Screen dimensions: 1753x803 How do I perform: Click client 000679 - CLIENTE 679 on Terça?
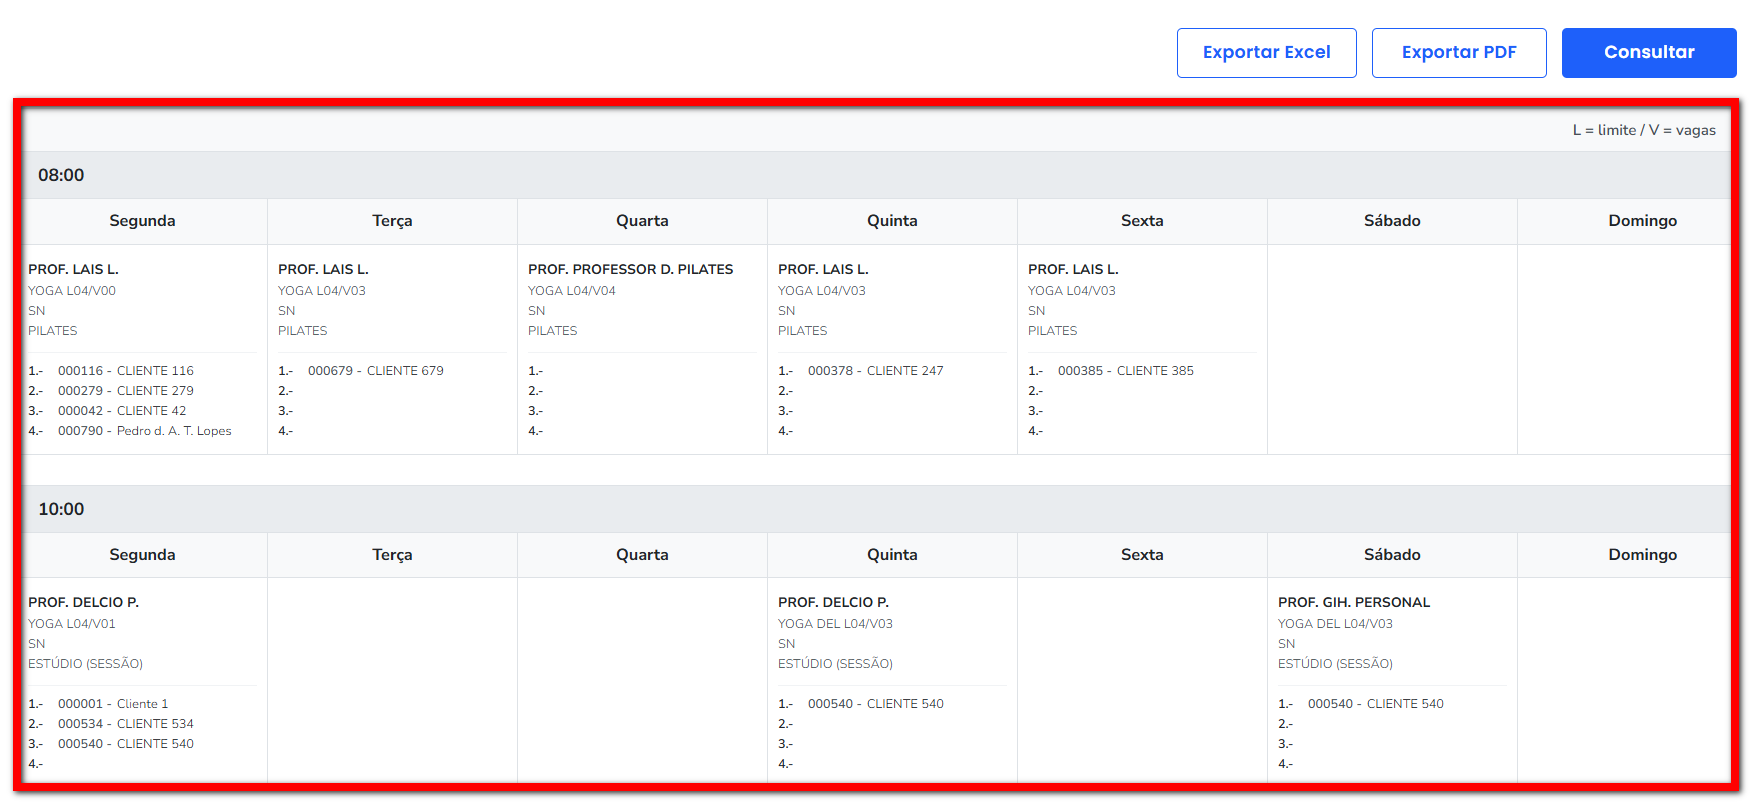[x=375, y=371]
